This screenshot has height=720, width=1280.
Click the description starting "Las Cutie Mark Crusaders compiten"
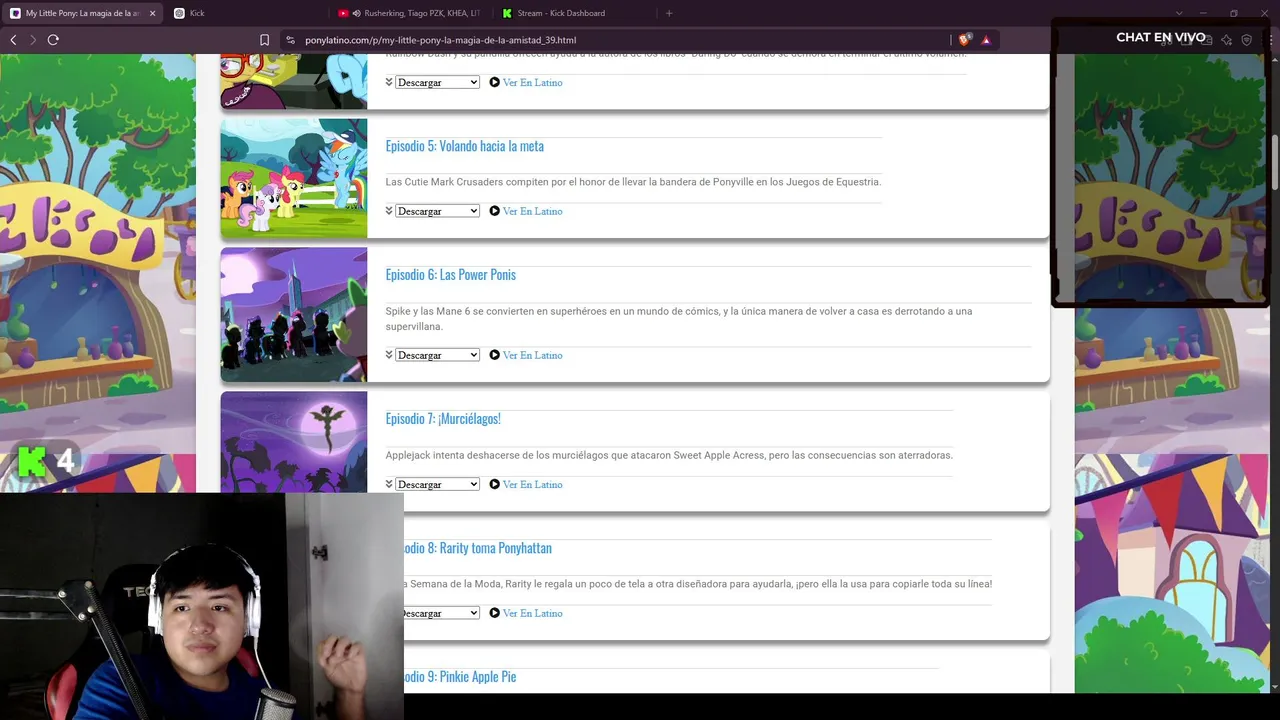pyautogui.click(x=633, y=182)
